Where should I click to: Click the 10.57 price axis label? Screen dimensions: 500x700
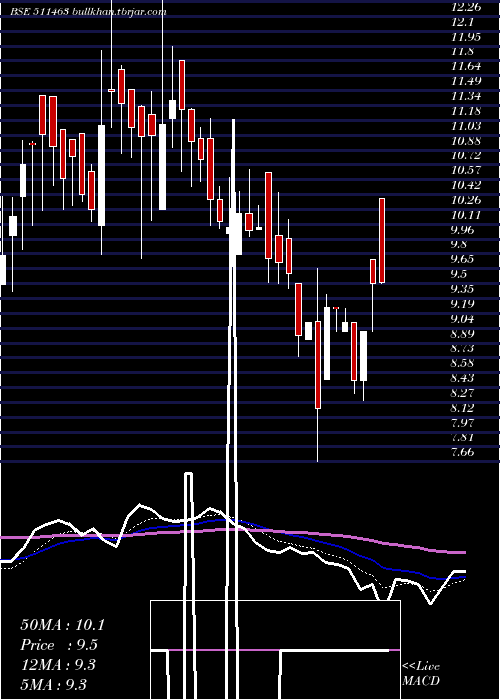(466, 170)
